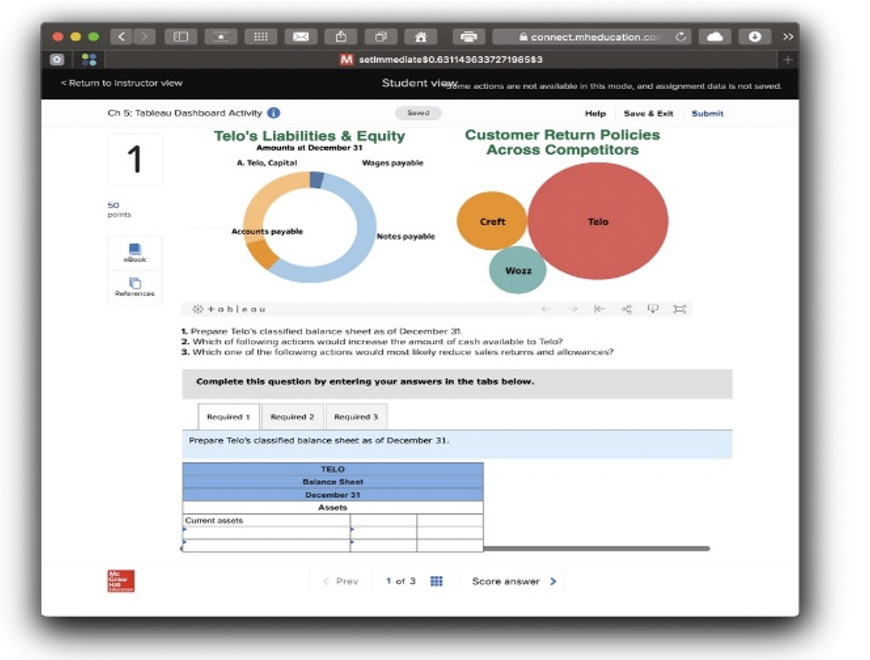Open first account dropdown under Current assets
This screenshot has width=870, height=660.
coord(266,532)
